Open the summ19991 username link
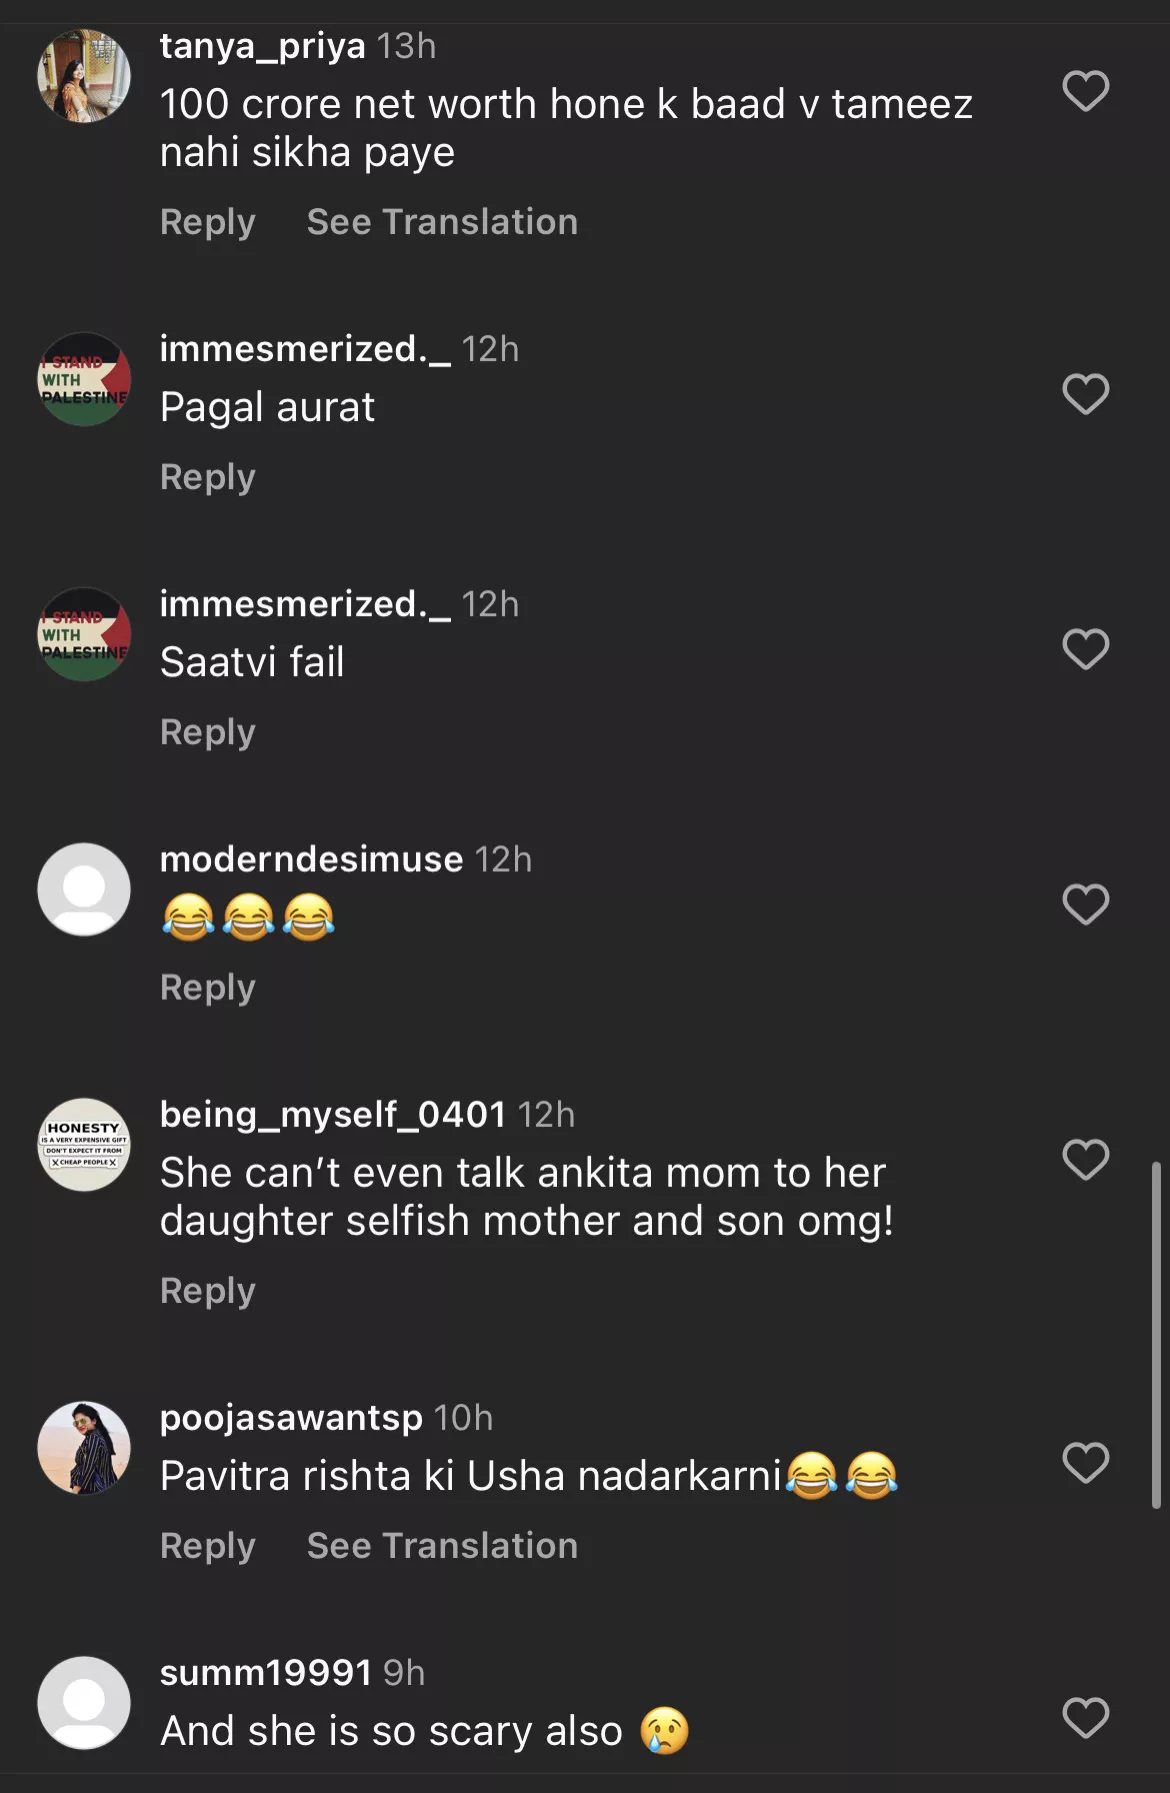1170x1793 pixels. click(266, 1672)
